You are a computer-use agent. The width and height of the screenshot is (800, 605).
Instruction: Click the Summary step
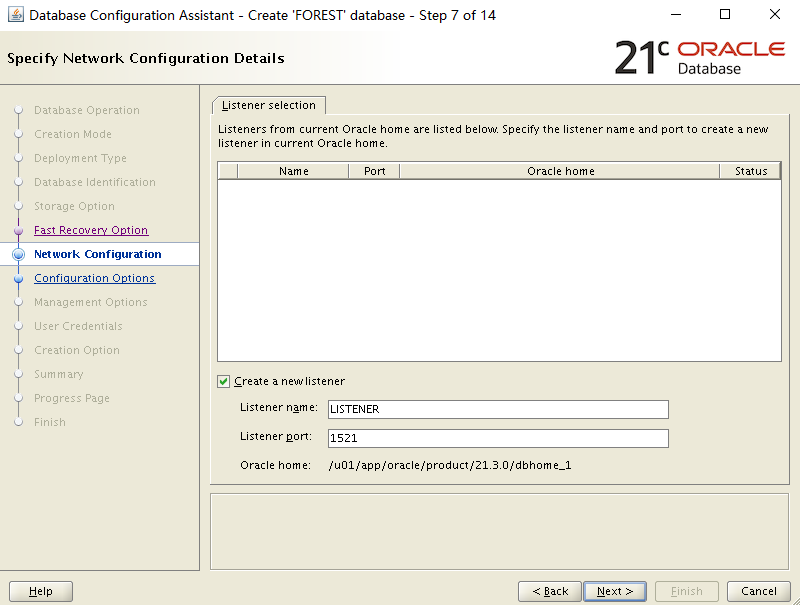click(x=58, y=374)
